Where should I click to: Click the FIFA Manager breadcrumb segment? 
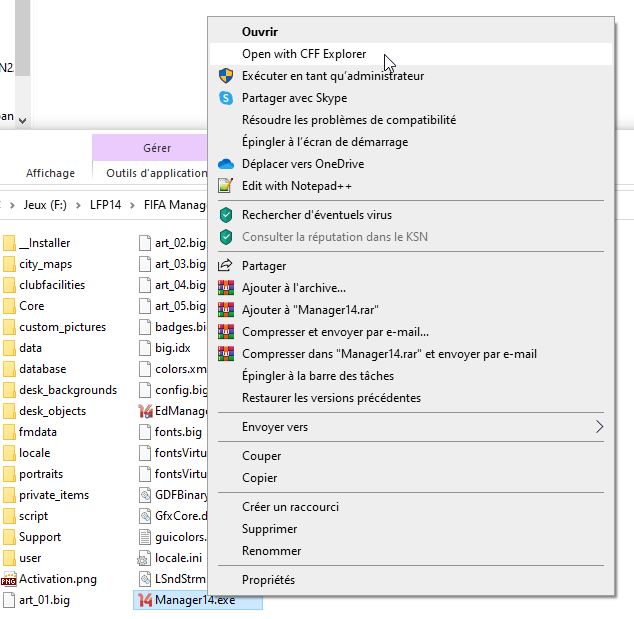[175, 205]
